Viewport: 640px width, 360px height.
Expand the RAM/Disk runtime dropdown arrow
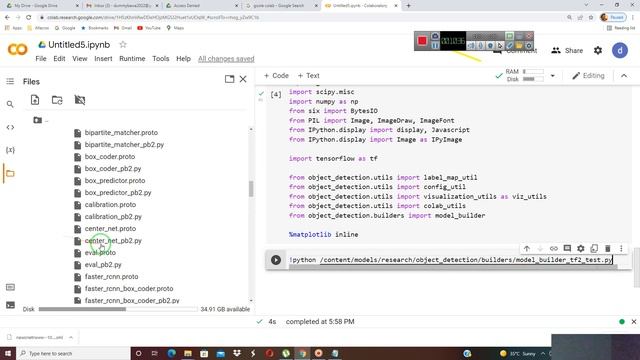[553, 76]
